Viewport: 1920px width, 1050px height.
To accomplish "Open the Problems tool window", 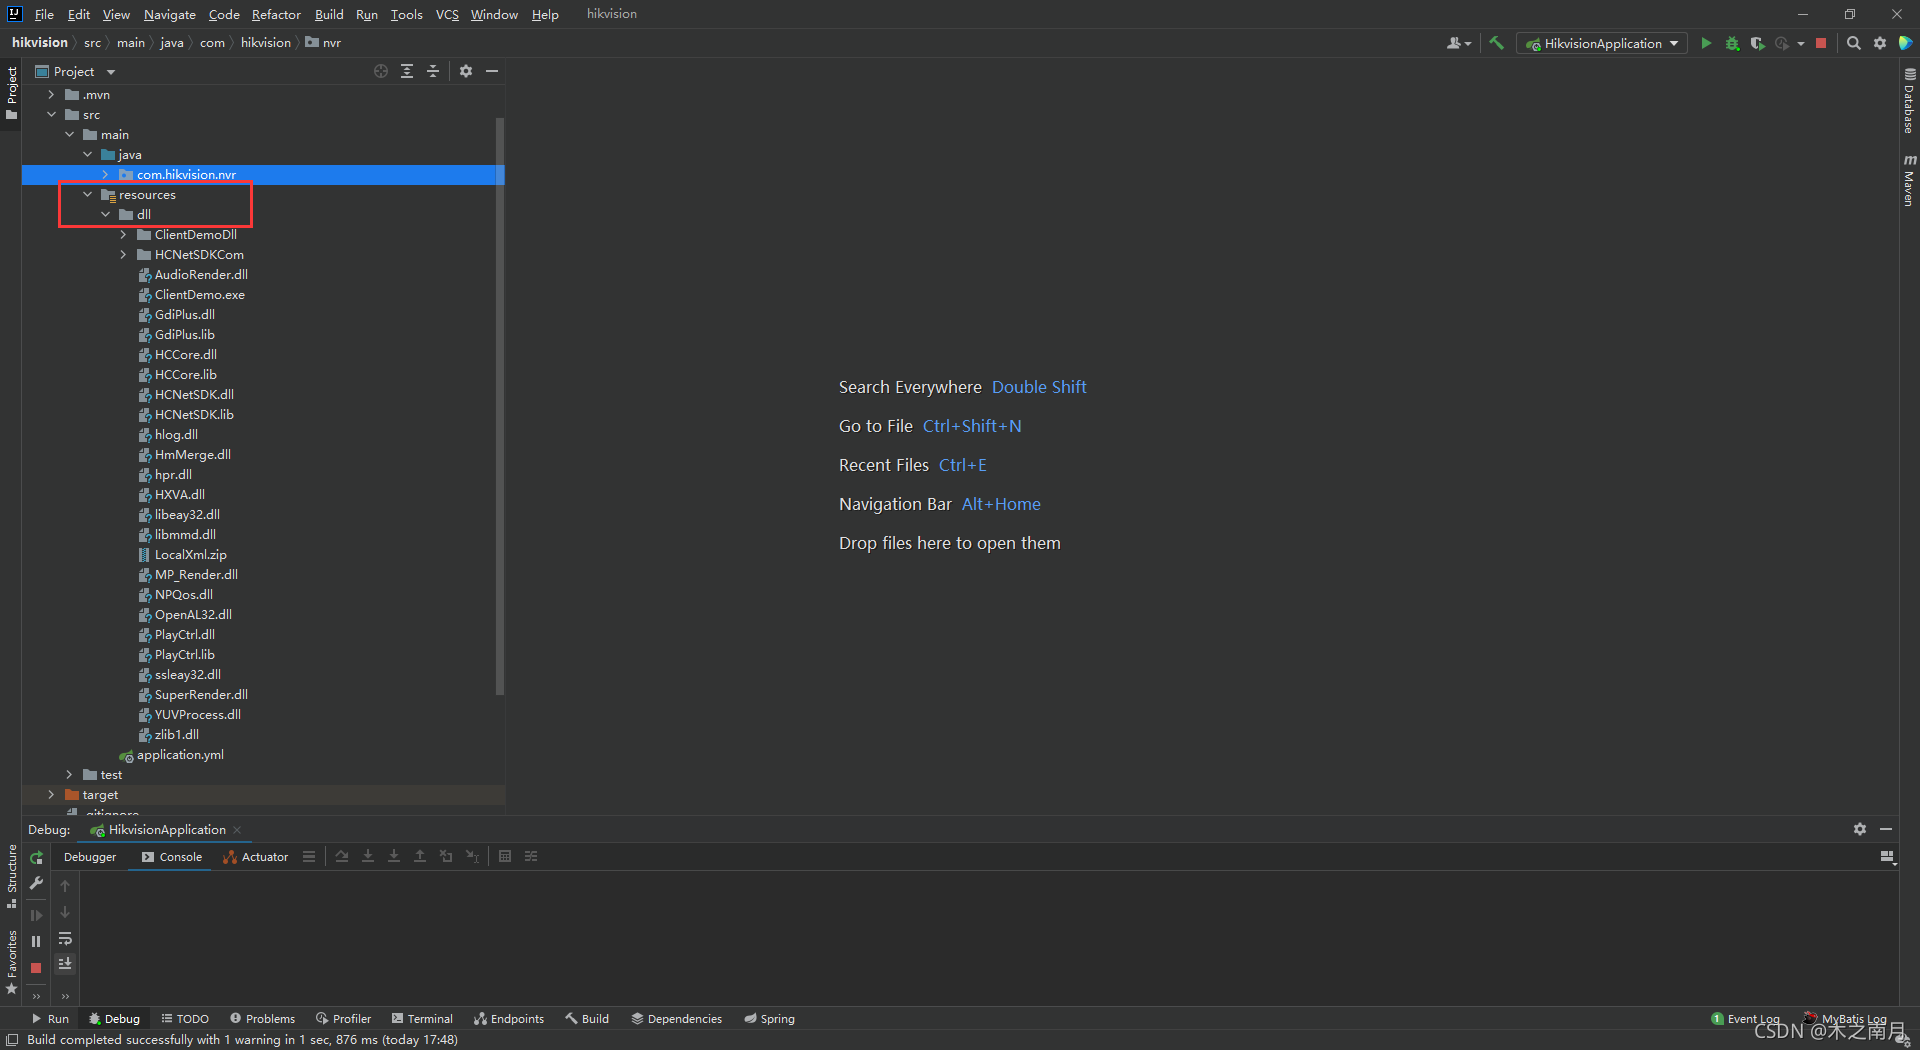I will tap(262, 1019).
